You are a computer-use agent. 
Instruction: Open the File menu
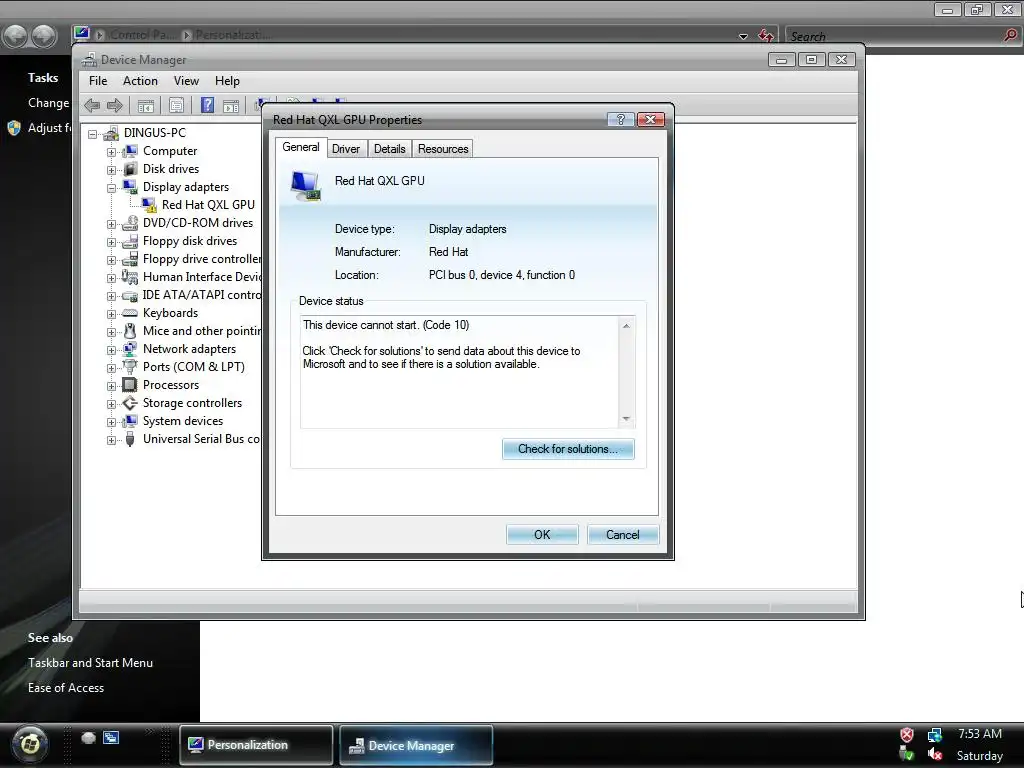(x=98, y=81)
